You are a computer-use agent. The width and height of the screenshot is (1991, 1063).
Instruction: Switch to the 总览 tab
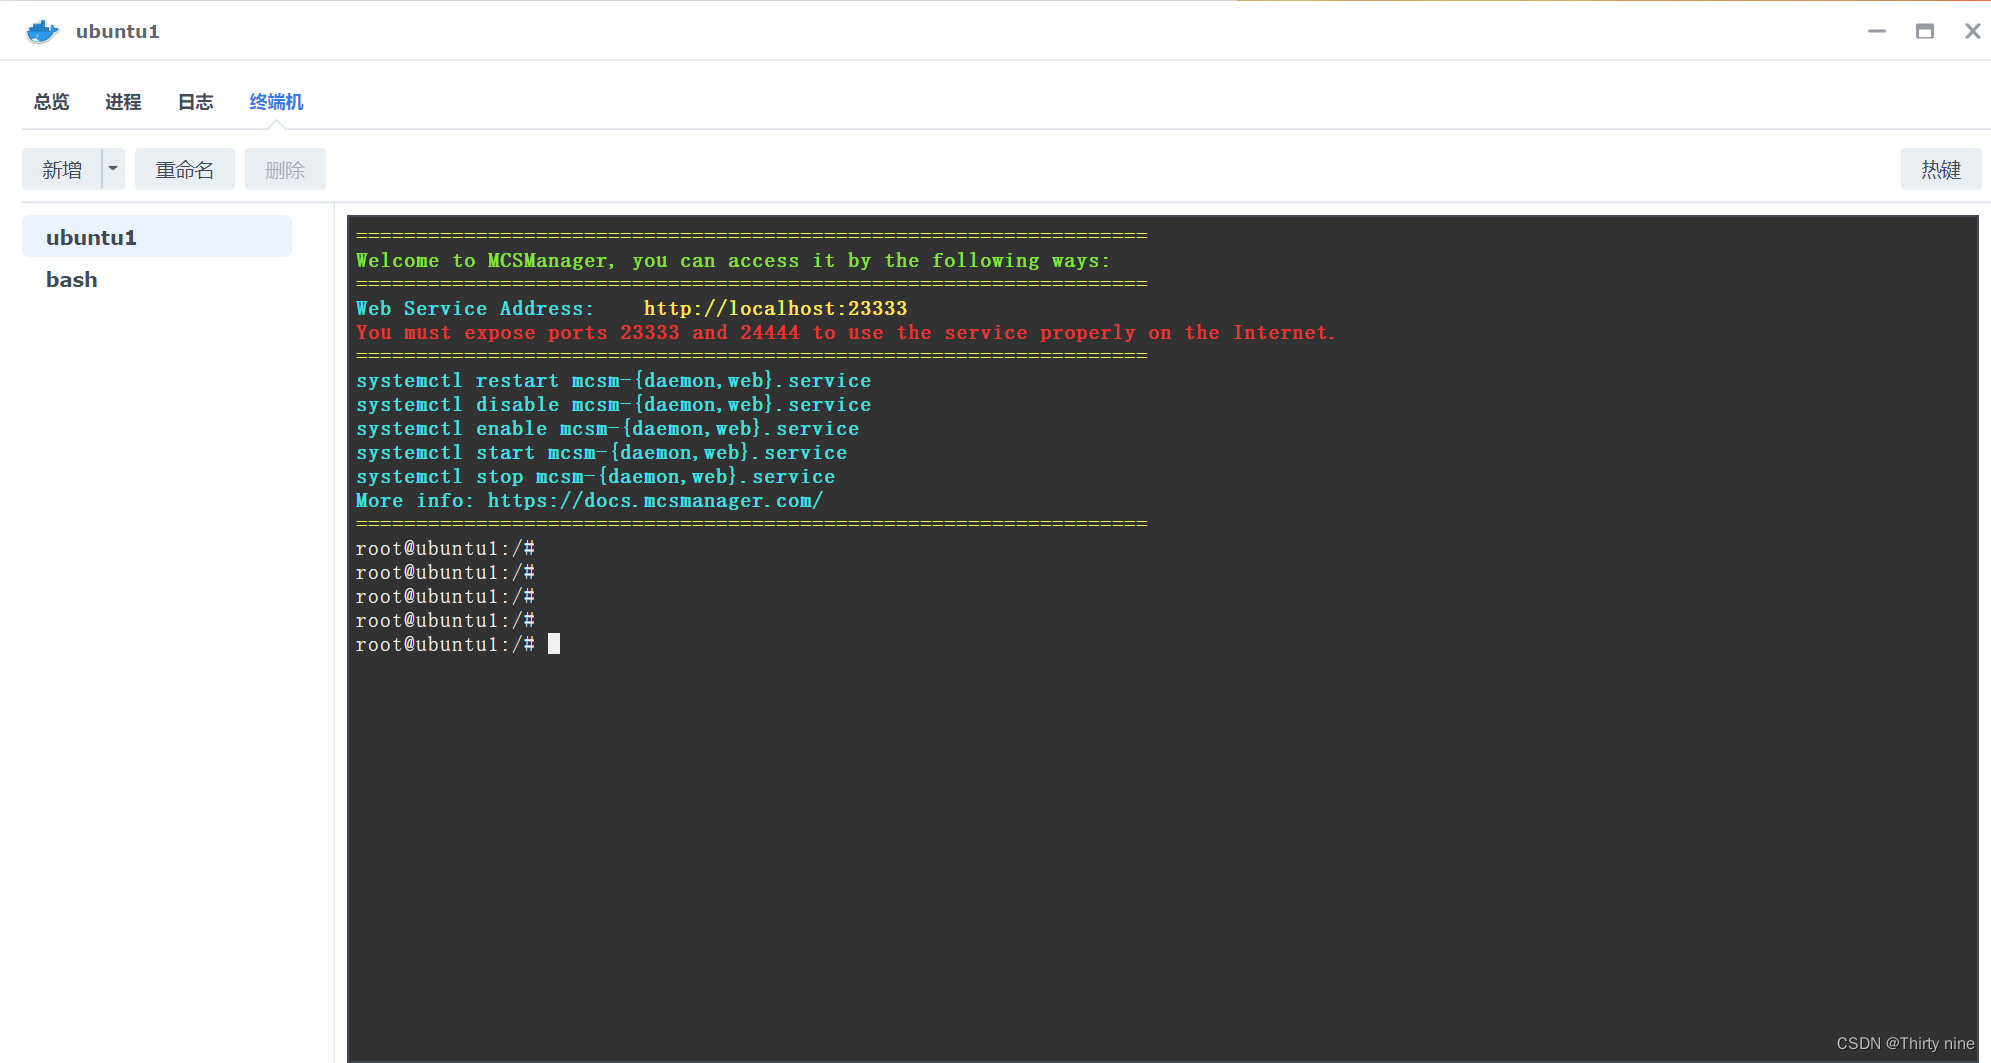point(51,101)
